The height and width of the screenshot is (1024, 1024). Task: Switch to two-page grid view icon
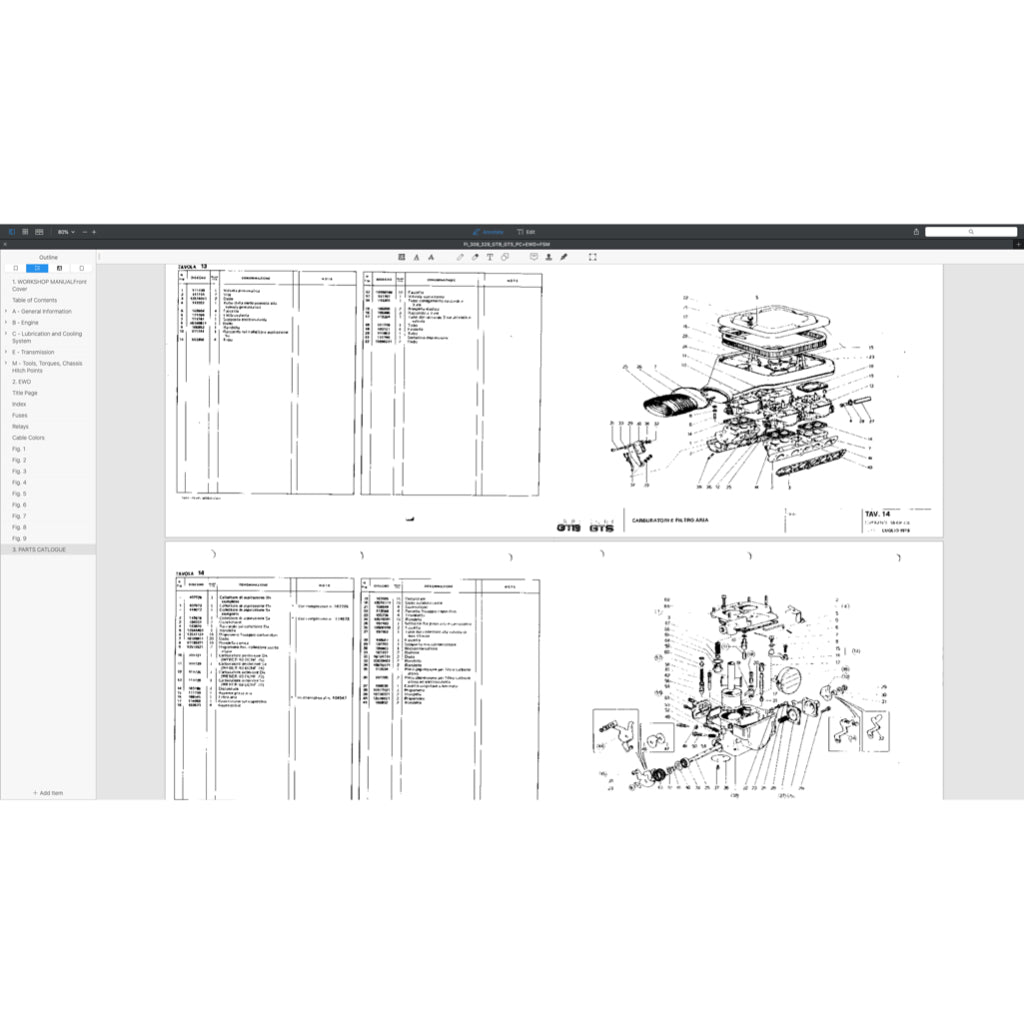[x=39, y=231]
